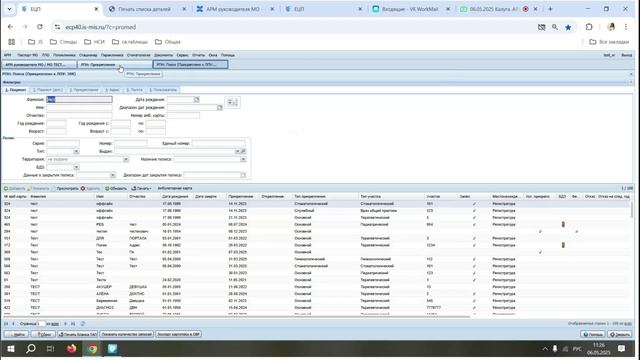The width and height of the screenshot is (640, 360).
Task: Open the browser extensions puzzle icon
Action: click(589, 27)
